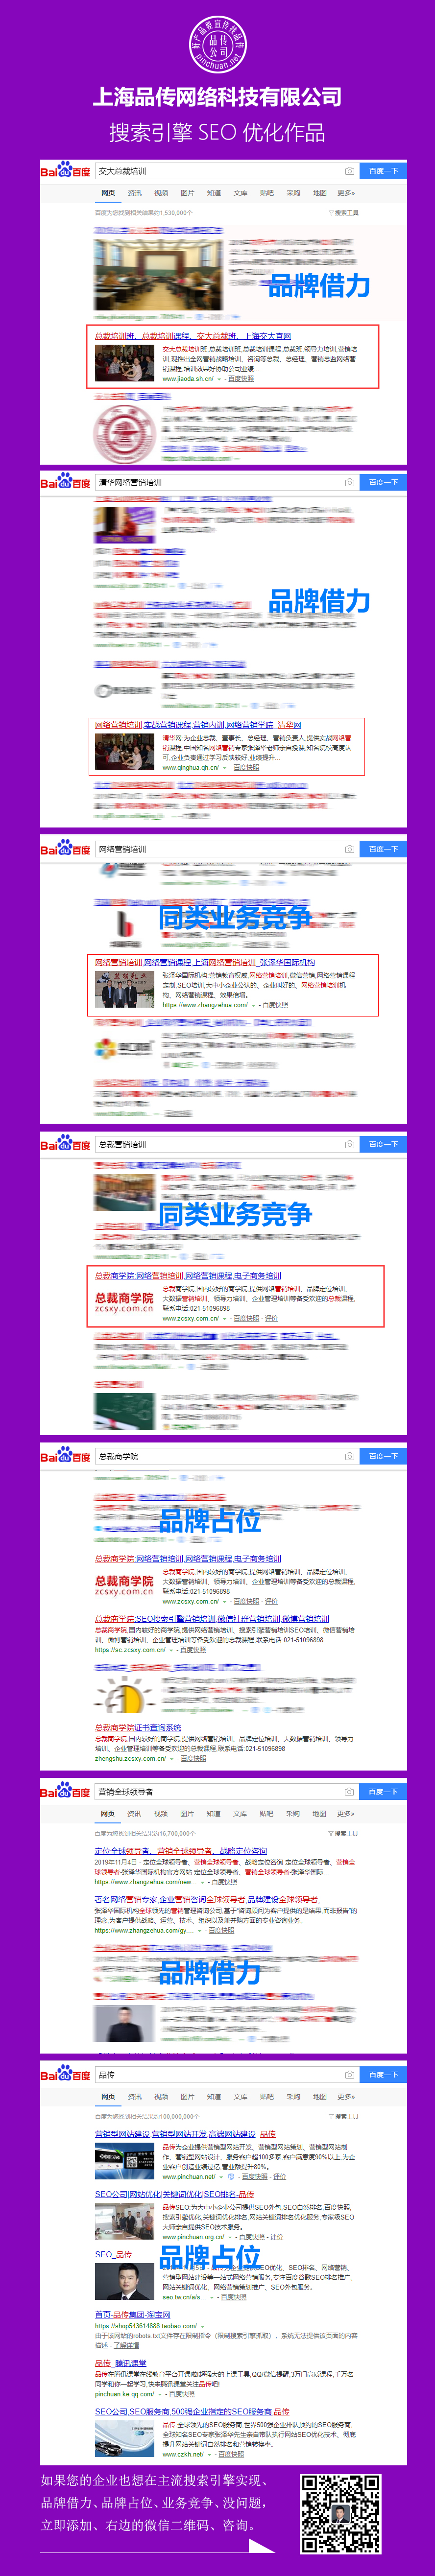The height and width of the screenshot is (2576, 435).
Task: Expand 更多 dropdown in 交大总裁培训 results
Action: (x=346, y=193)
